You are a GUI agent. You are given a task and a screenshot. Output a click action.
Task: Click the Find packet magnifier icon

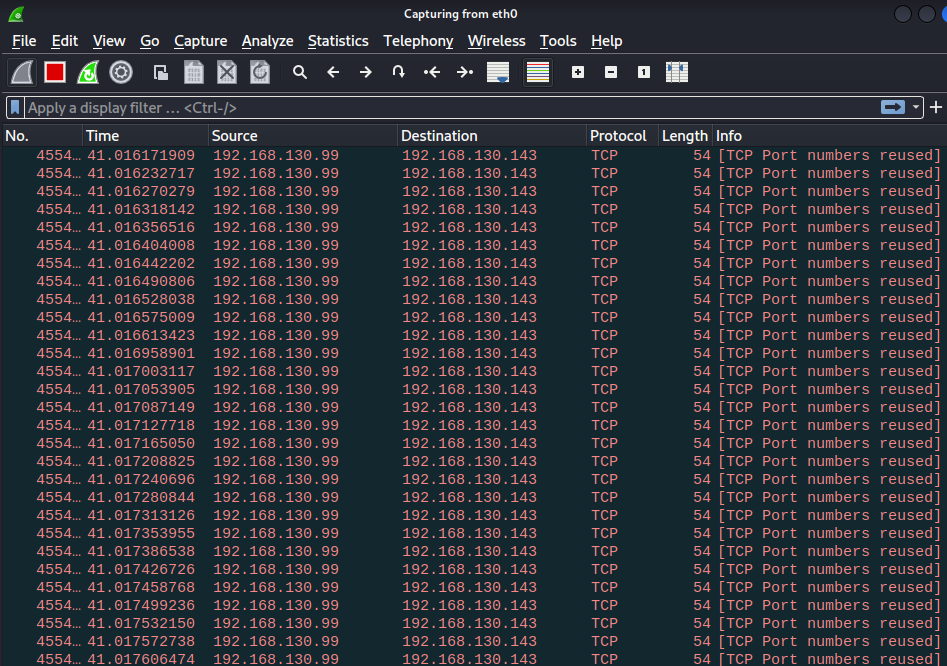pos(299,72)
